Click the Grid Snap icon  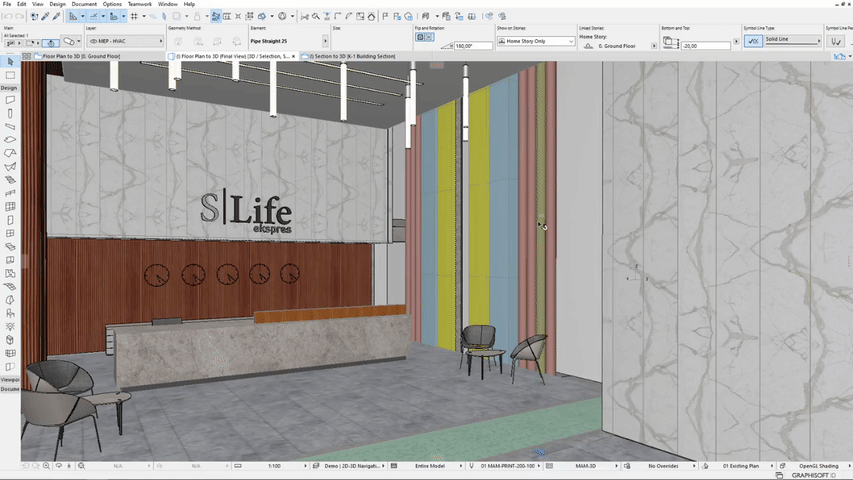click(x=134, y=16)
